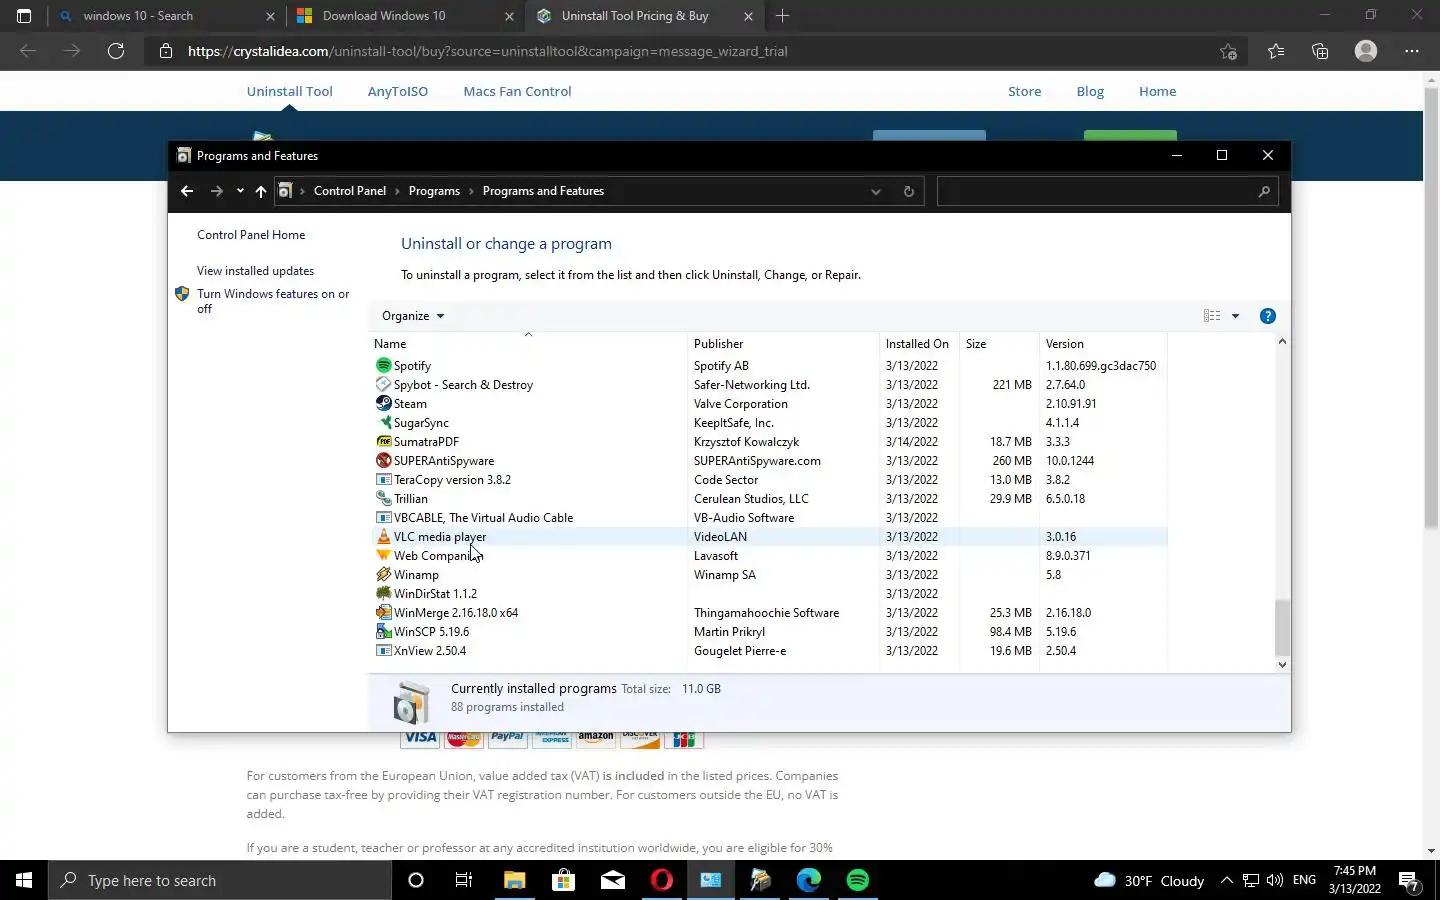Image resolution: width=1440 pixels, height=900 pixels.
Task: Open the notifications action center icon
Action: [x=1409, y=880]
